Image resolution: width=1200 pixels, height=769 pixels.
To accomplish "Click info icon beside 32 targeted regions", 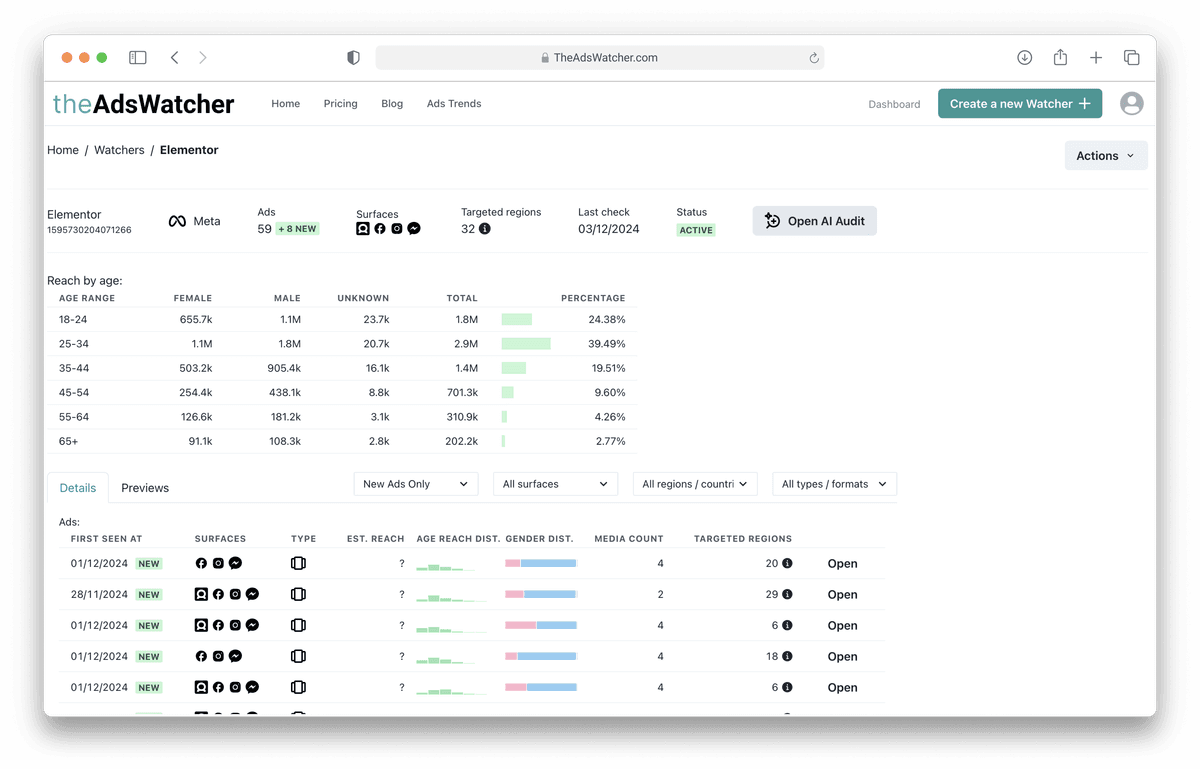I will [485, 229].
